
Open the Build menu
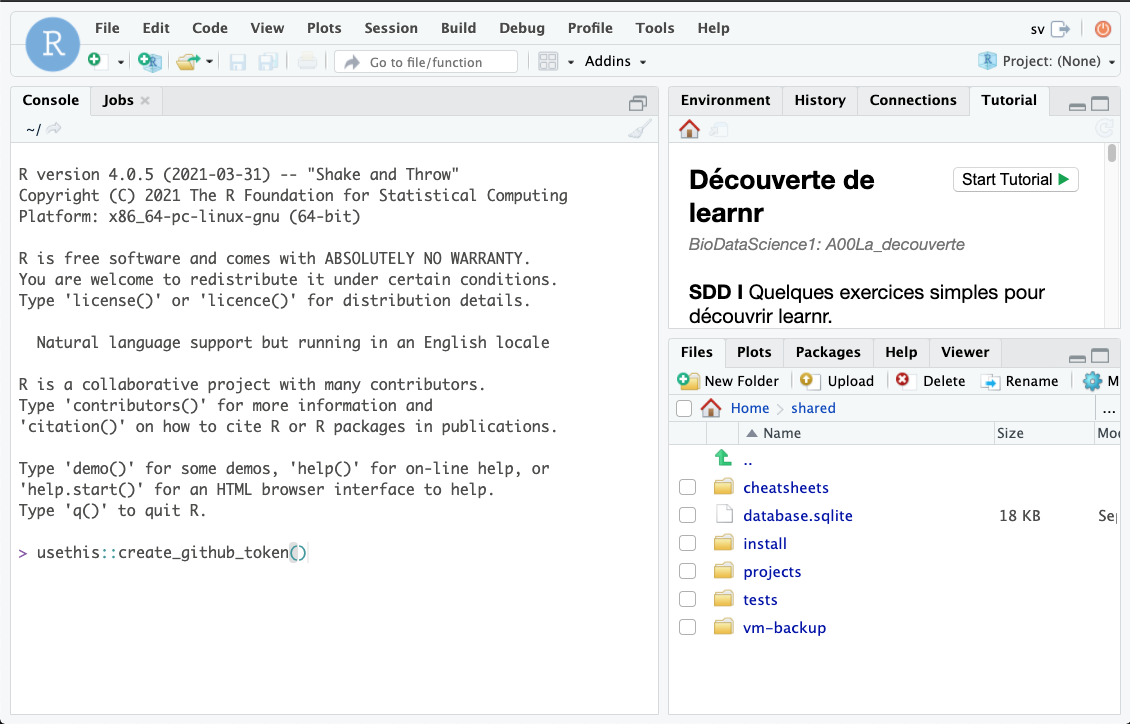(x=458, y=28)
